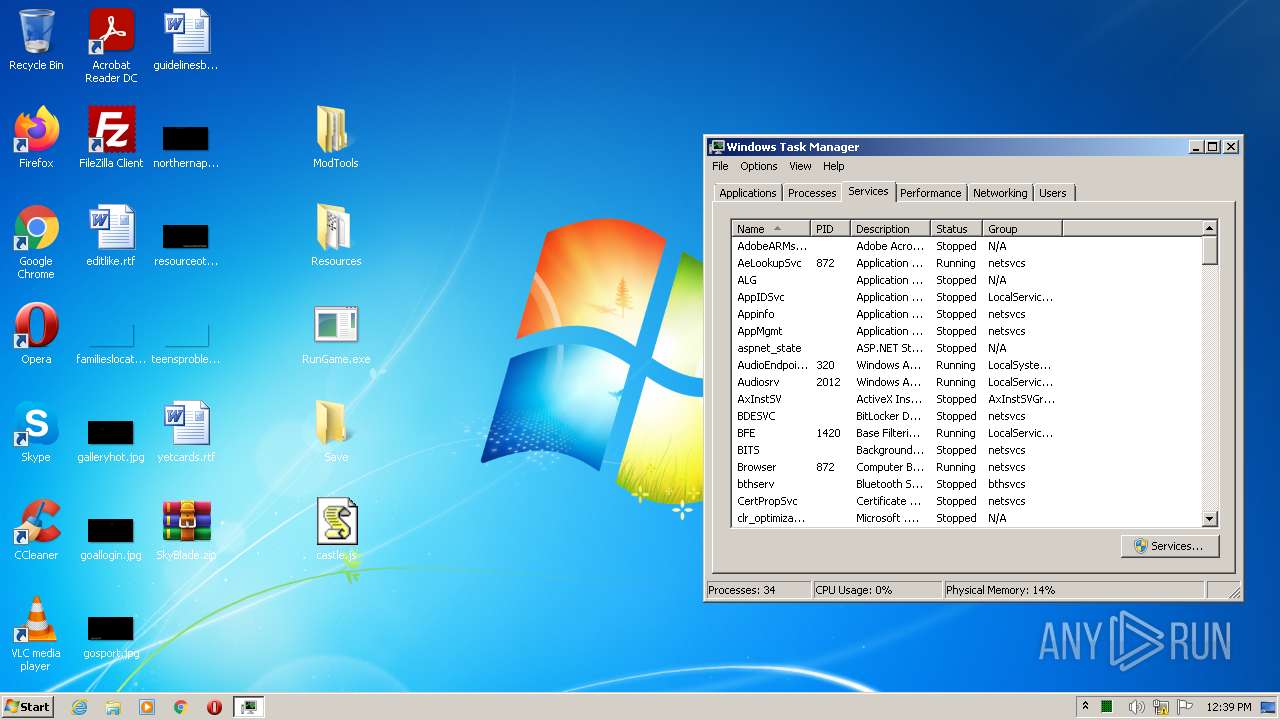
Task: Select the northernap file icon
Action: (186, 146)
